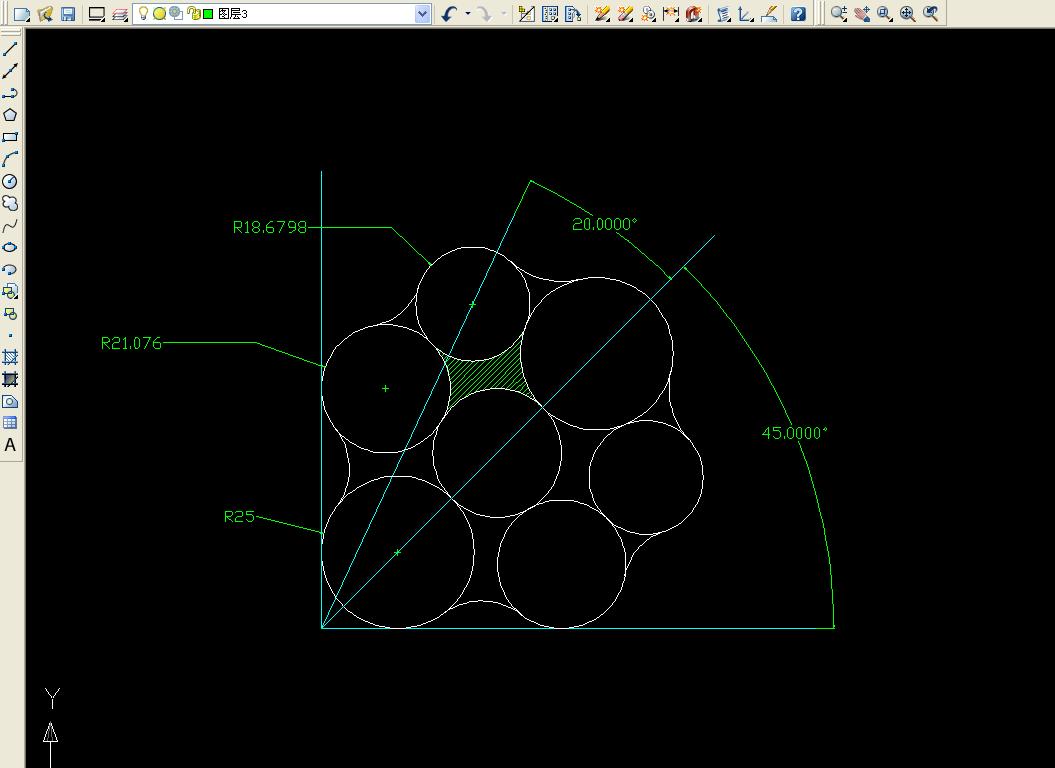Select the Hatch tool
Viewport: 1055px width, 768px height.
click(10, 357)
